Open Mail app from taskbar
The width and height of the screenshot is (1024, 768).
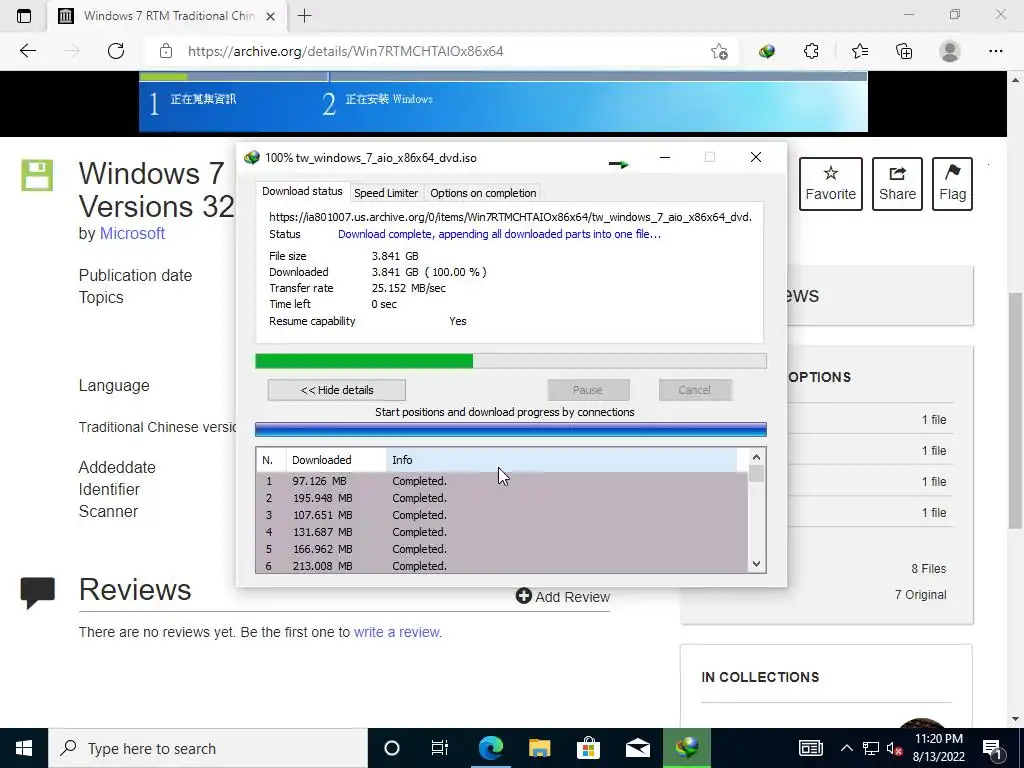pyautogui.click(x=637, y=748)
